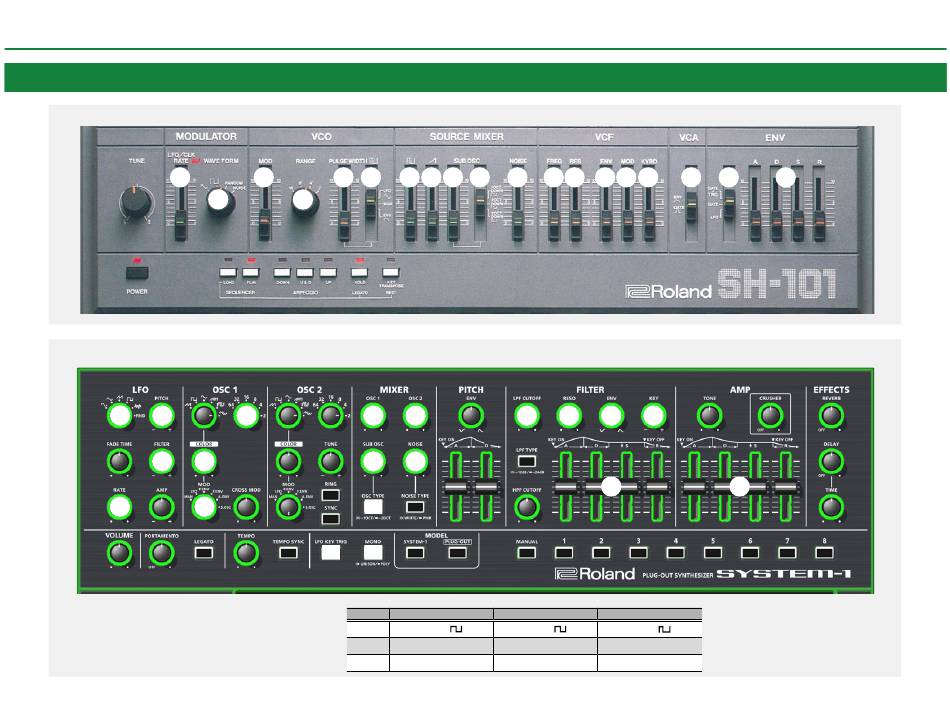Click the System-1 LFO PITCH knob

pyautogui.click(x=162, y=416)
